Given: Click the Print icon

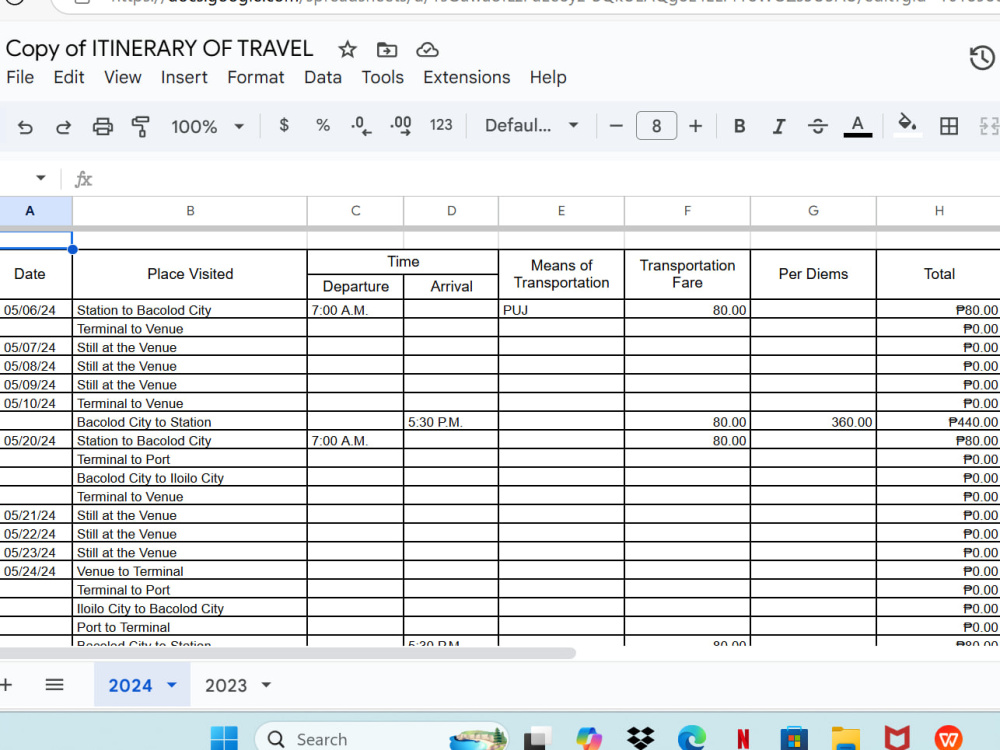Looking at the screenshot, I should tap(103, 126).
